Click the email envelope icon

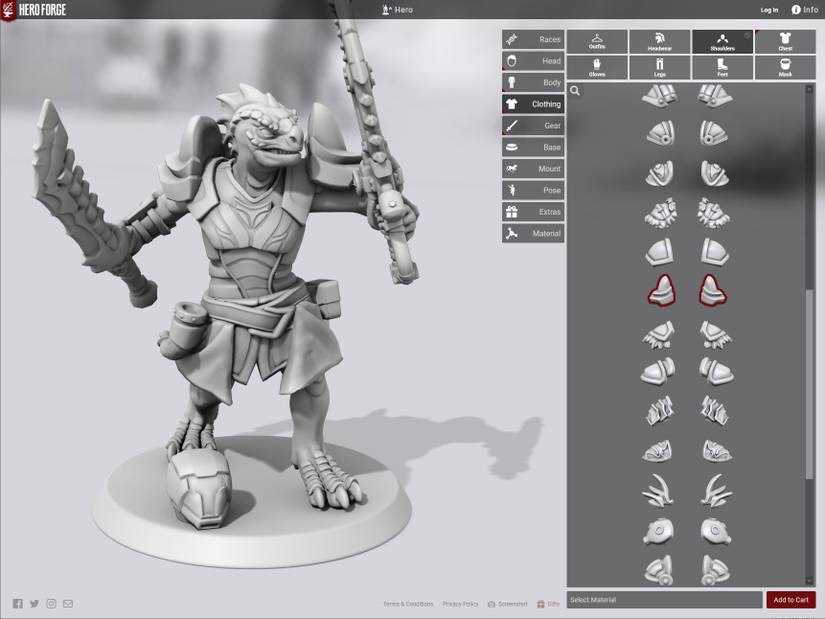click(x=68, y=604)
